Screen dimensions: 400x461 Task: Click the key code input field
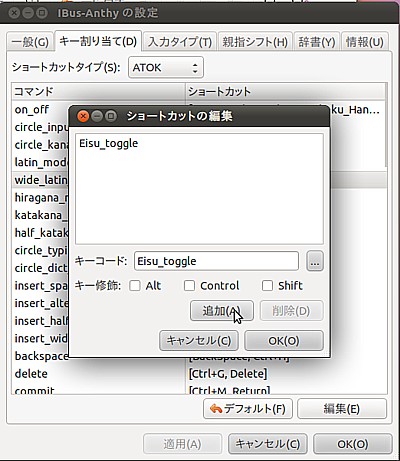coord(216,261)
